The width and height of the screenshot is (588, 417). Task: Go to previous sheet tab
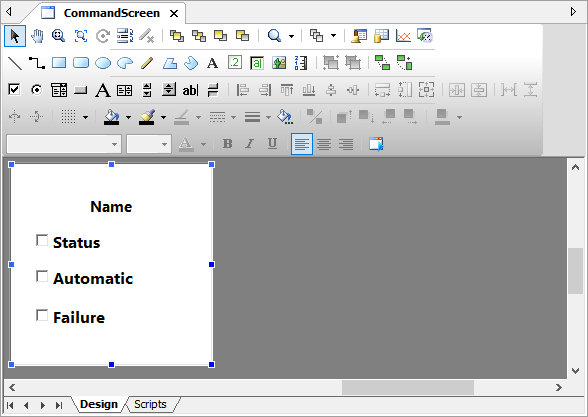(x=26, y=405)
